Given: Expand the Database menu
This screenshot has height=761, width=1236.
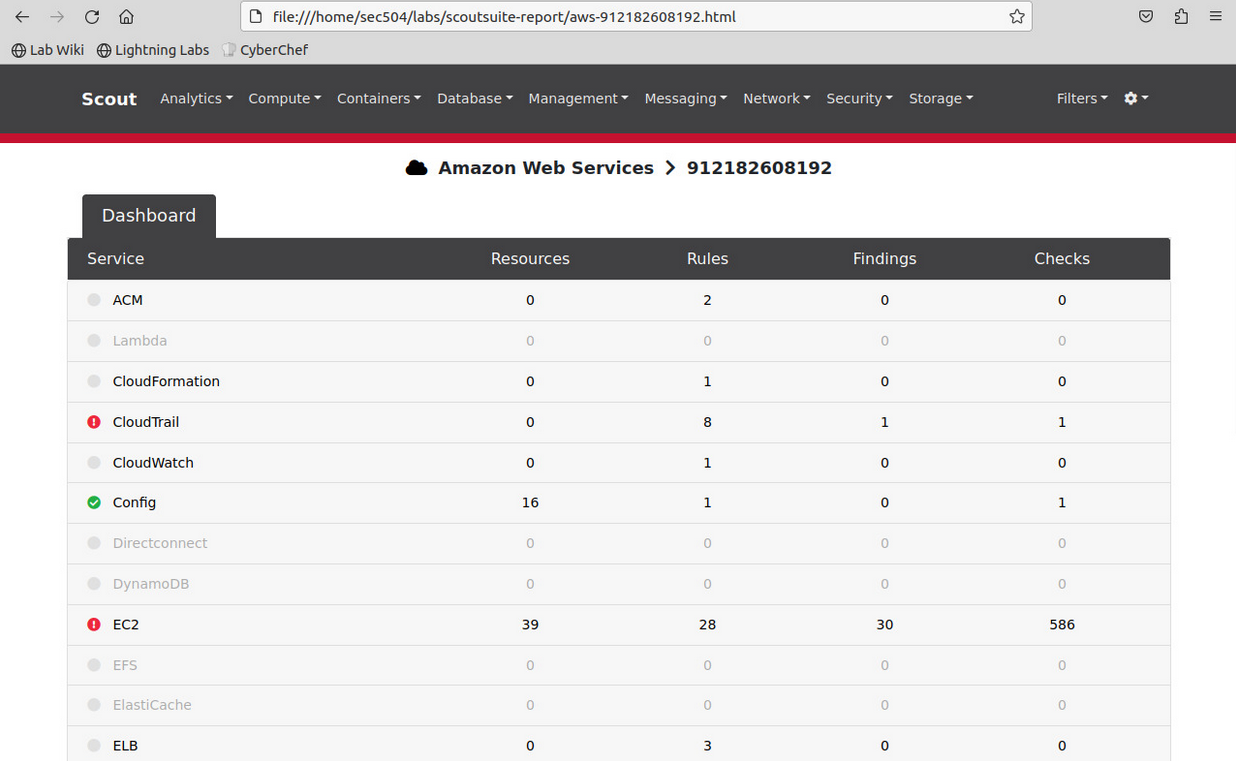Looking at the screenshot, I should tap(475, 98).
